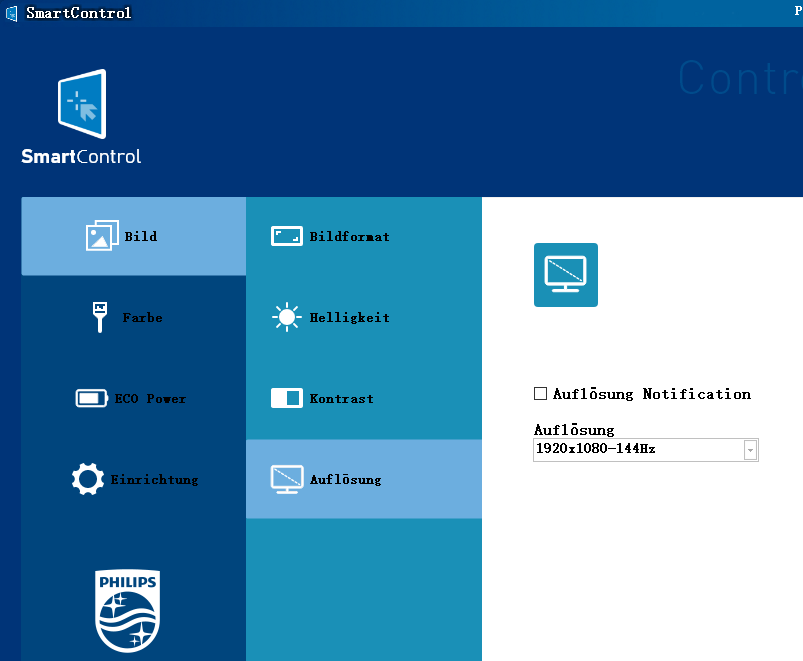The height and width of the screenshot is (661, 803).
Task: Click the Philips shield logo
Action: 128,610
